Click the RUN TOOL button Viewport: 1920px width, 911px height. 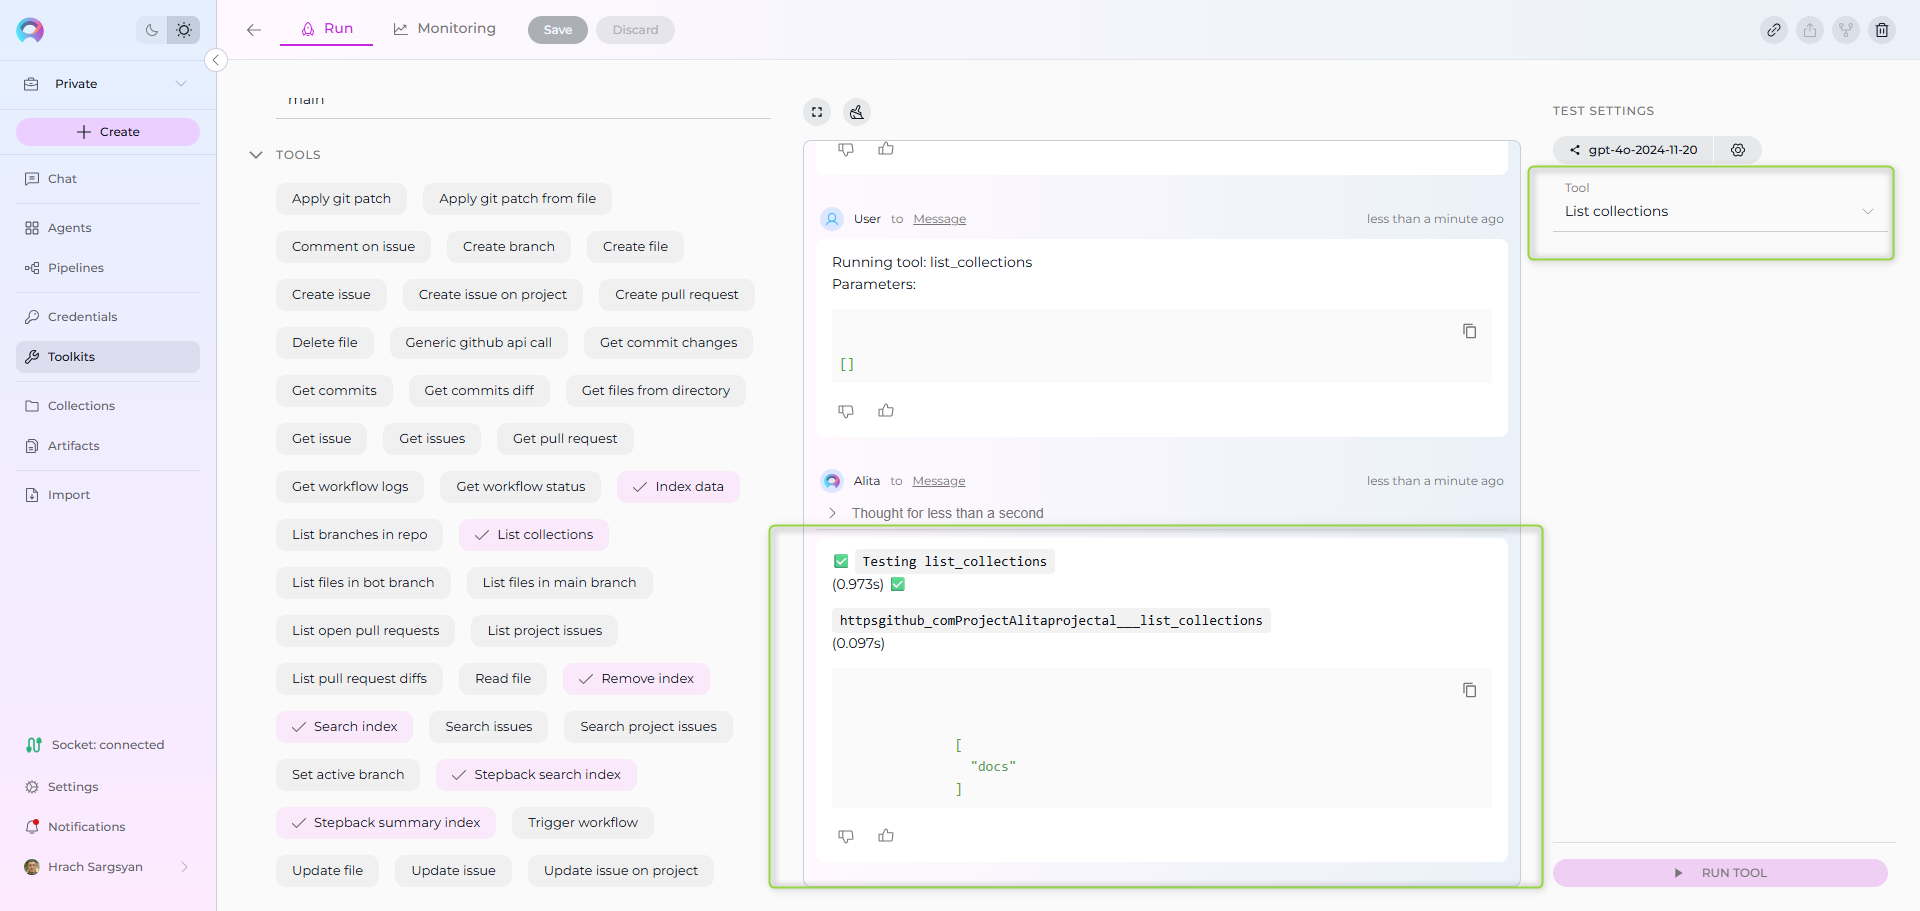1720,873
